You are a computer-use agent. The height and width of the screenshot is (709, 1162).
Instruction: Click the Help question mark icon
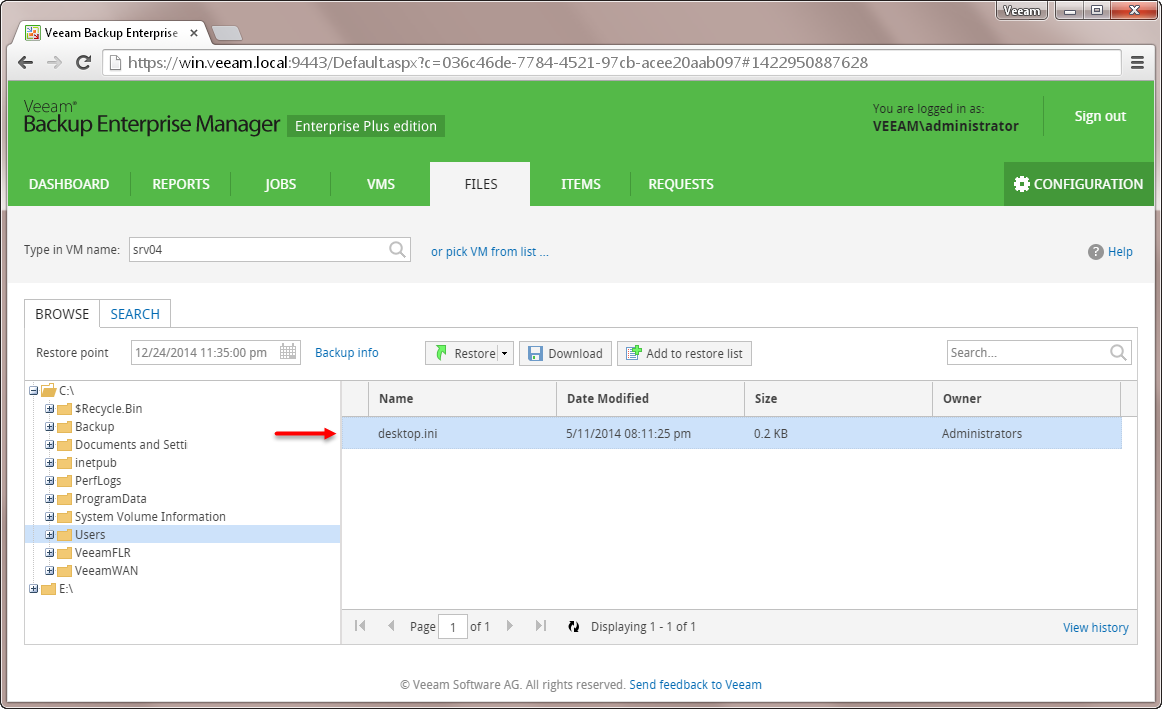tap(1096, 252)
